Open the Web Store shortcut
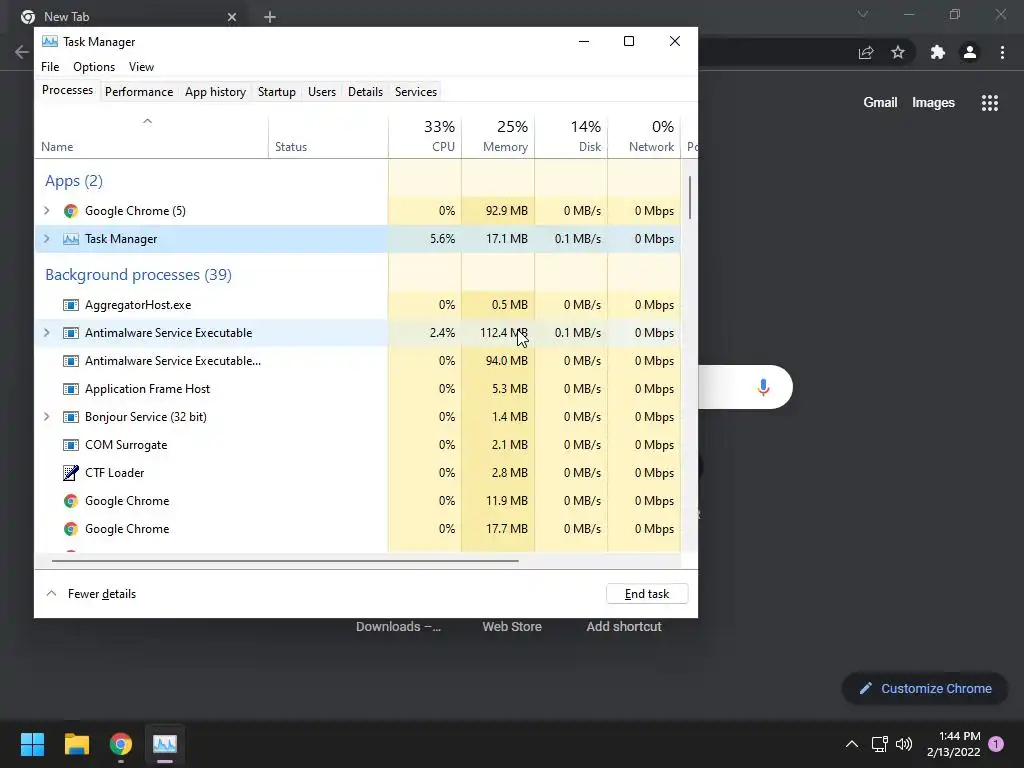Image resolution: width=1024 pixels, height=768 pixels. pyautogui.click(x=512, y=627)
